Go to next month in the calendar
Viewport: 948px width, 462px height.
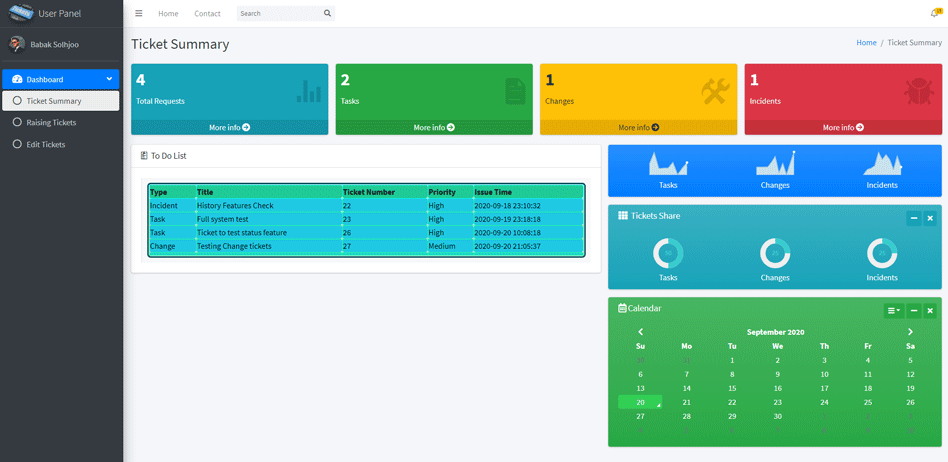pos(910,332)
